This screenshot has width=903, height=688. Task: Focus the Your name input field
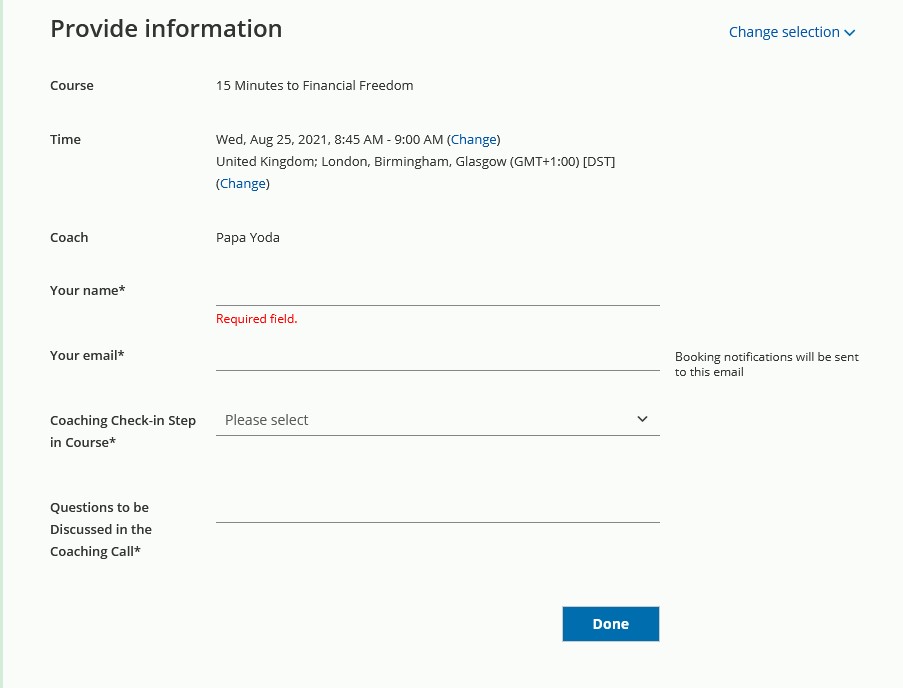[437, 291]
